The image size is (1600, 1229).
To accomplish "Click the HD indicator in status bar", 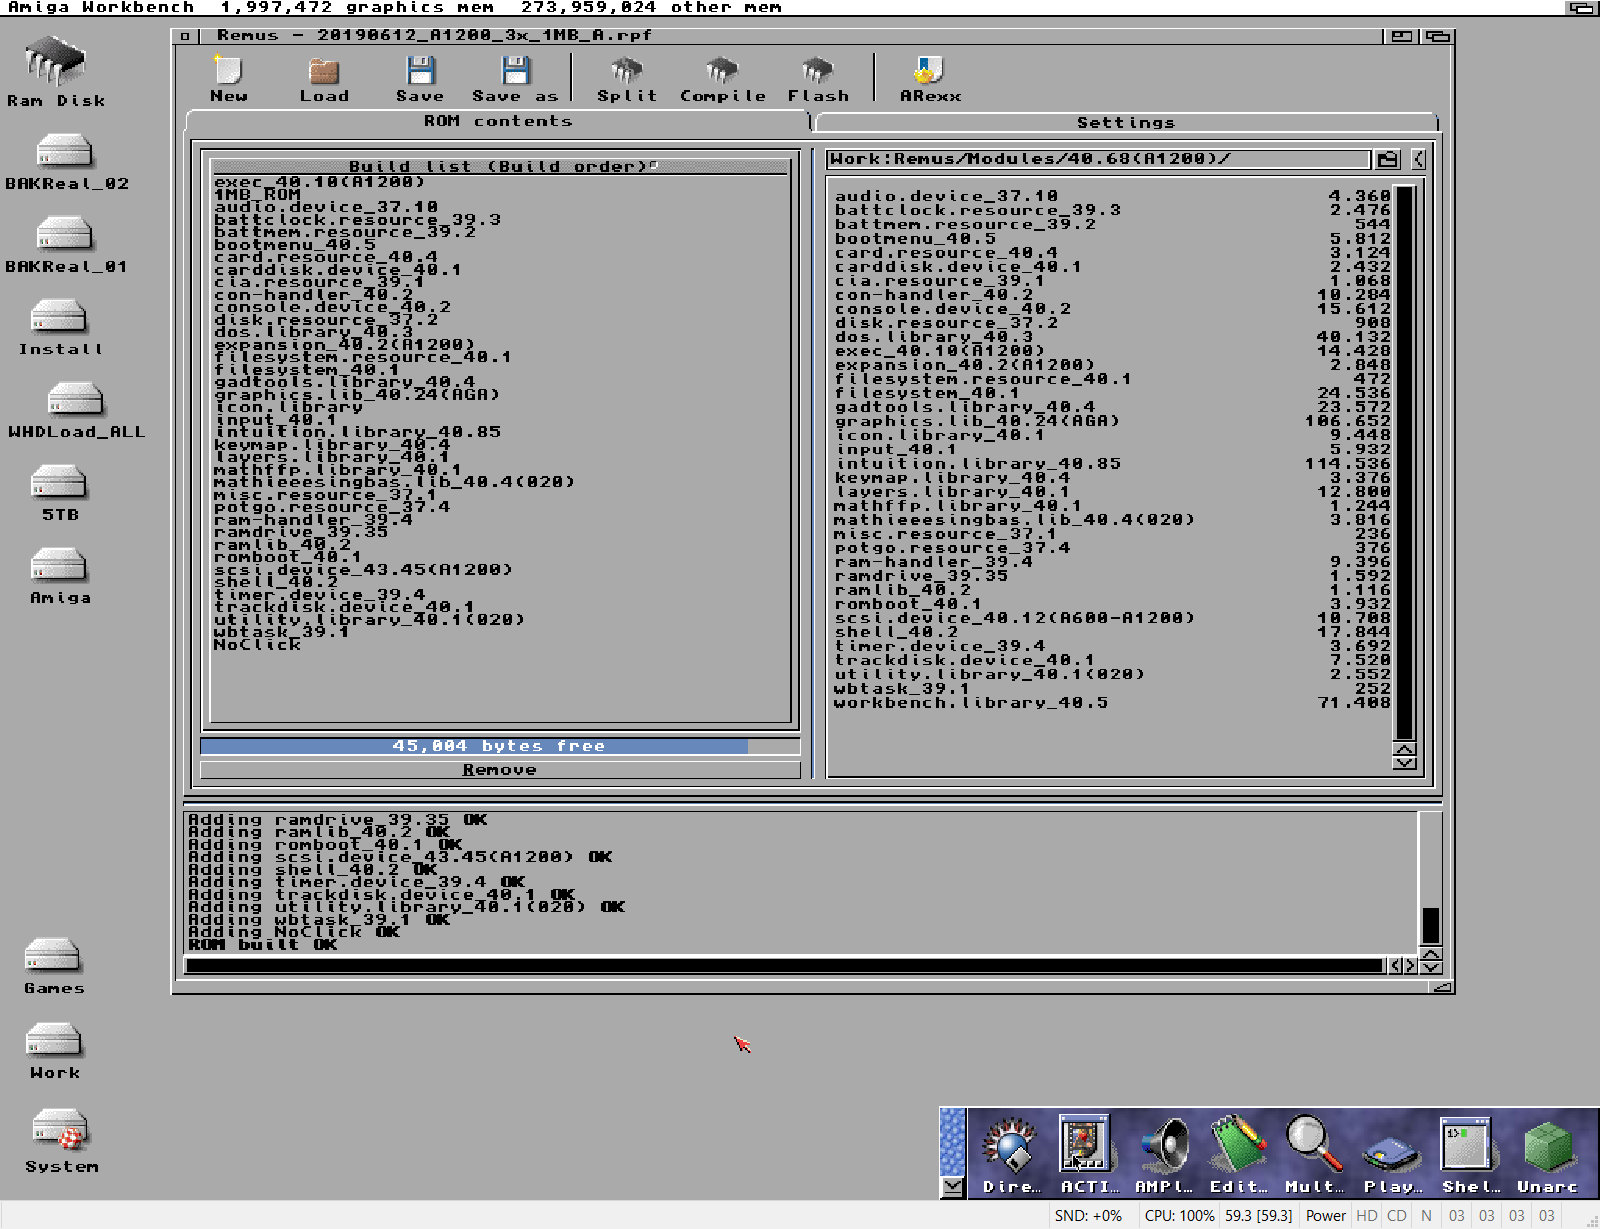I will point(1367,1216).
